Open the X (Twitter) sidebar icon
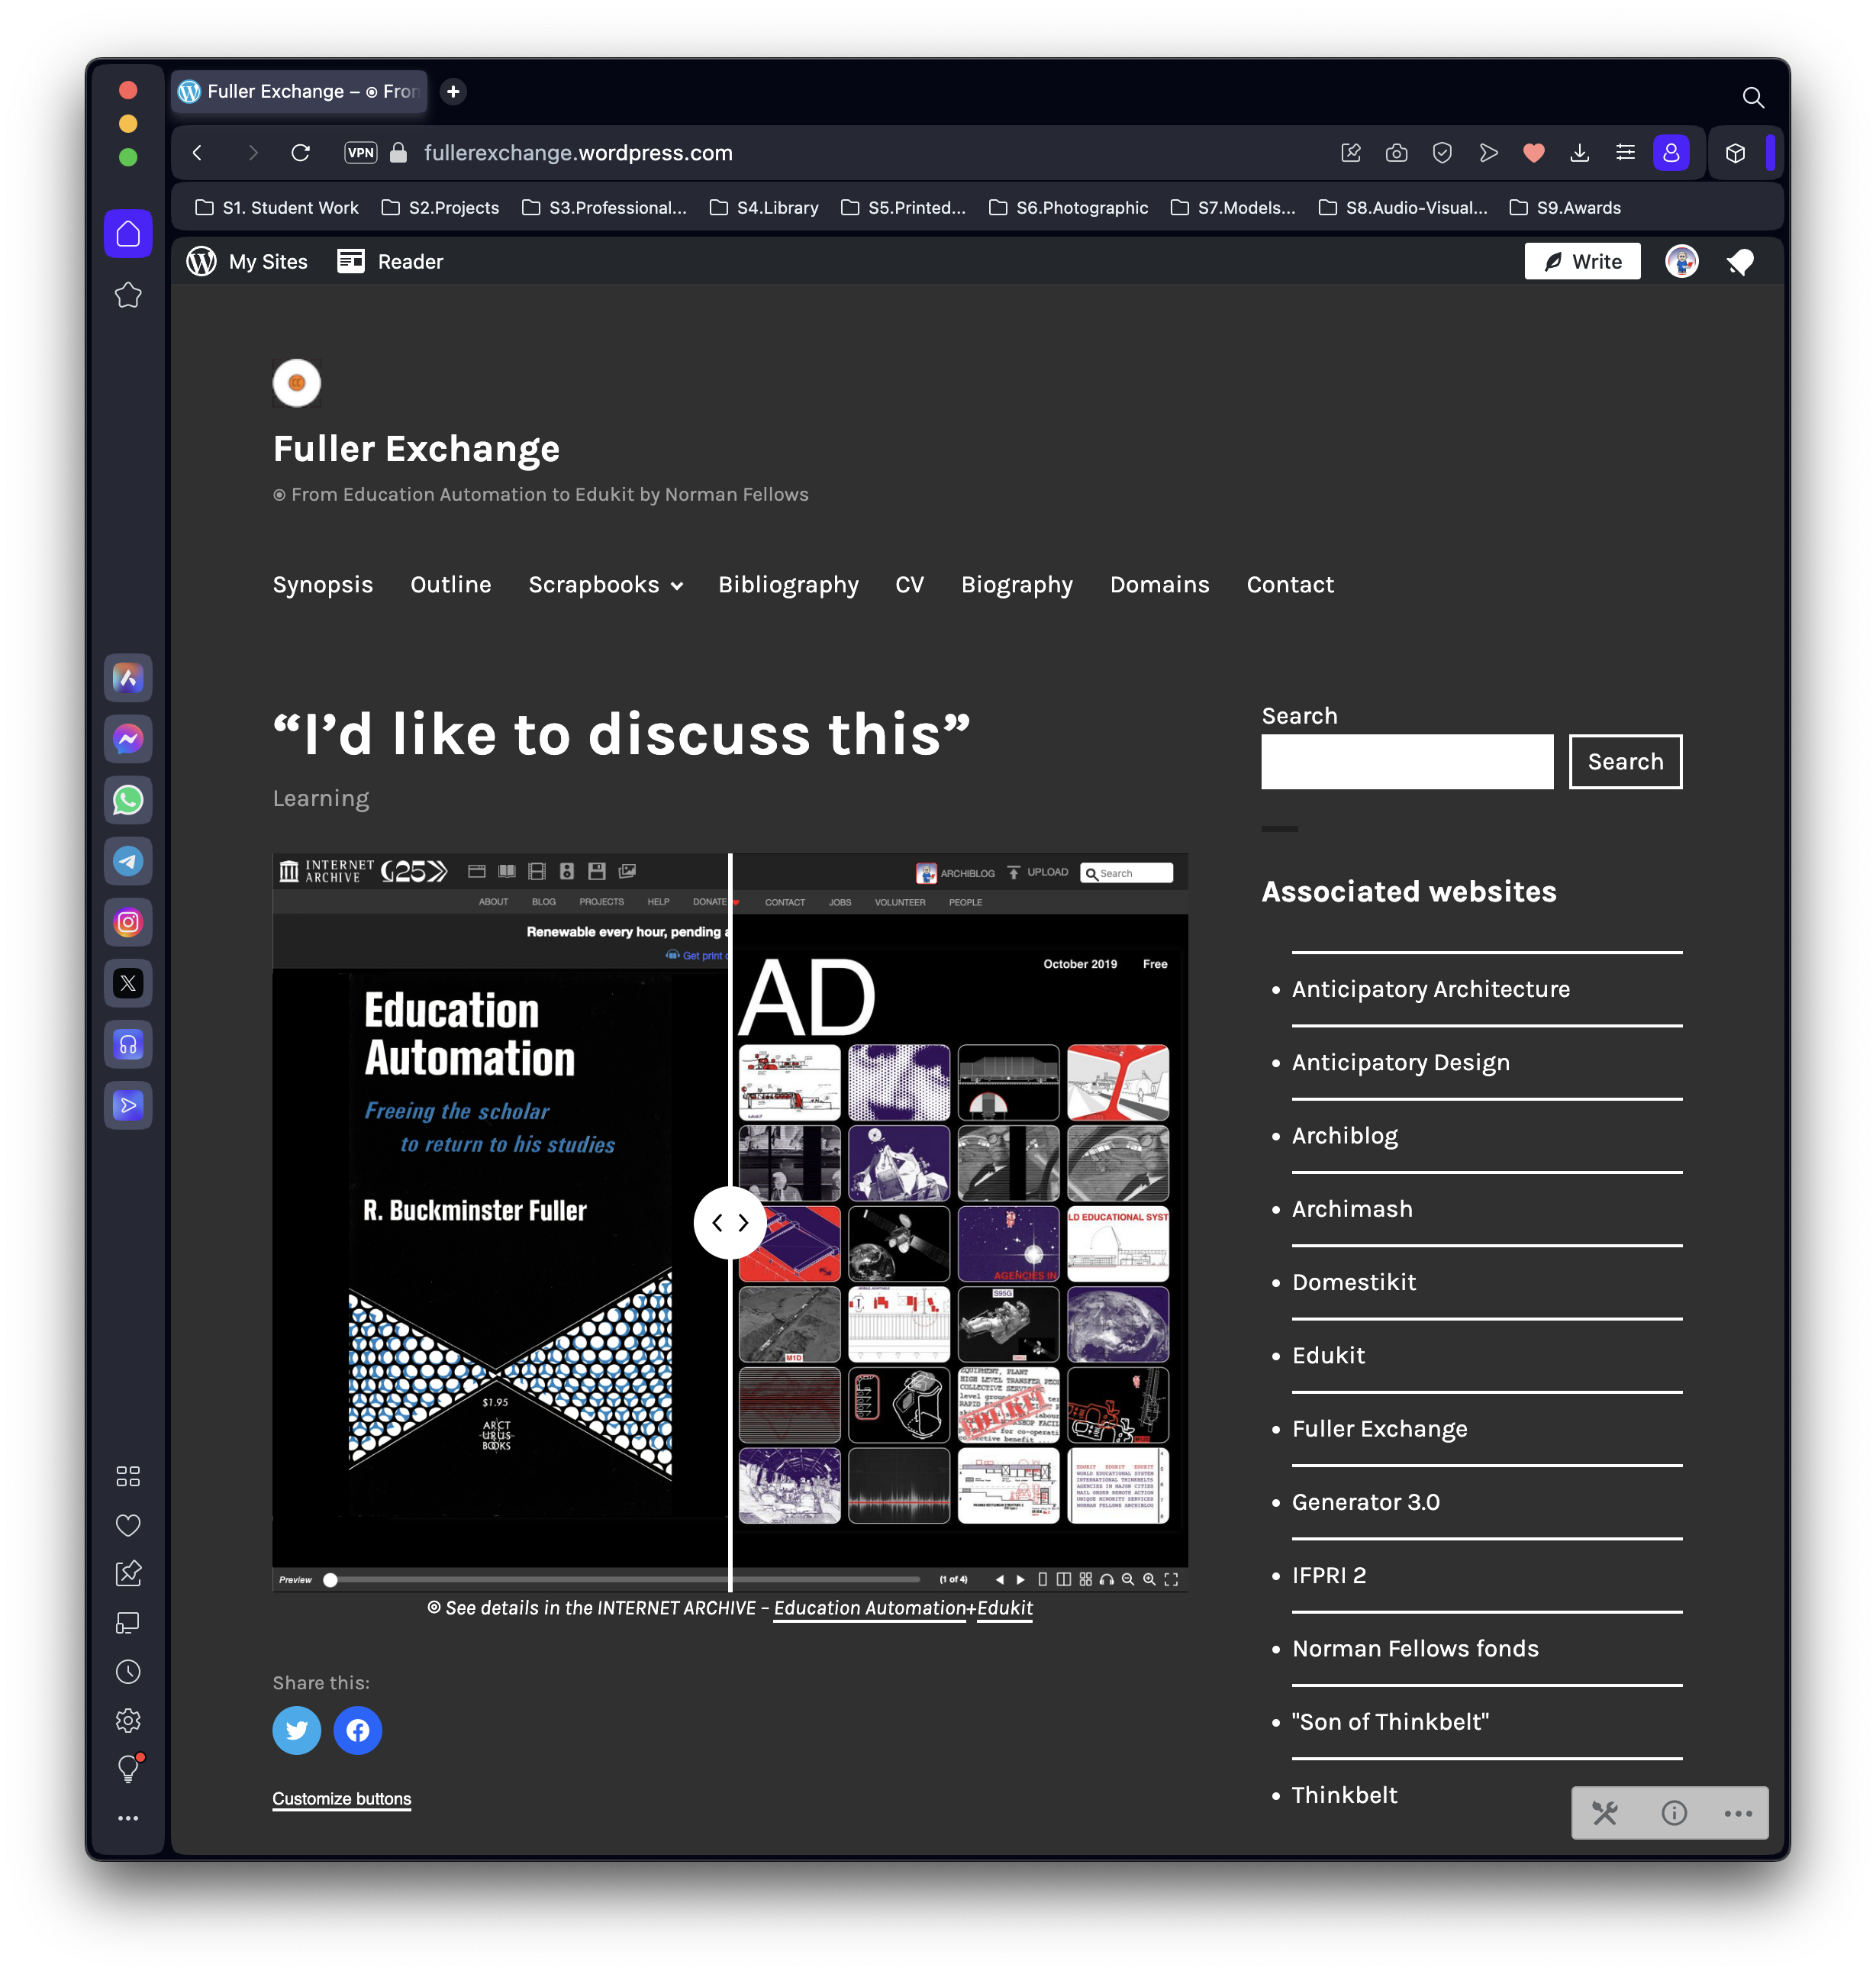Image resolution: width=1876 pixels, height=1974 pixels. pyautogui.click(x=128, y=984)
